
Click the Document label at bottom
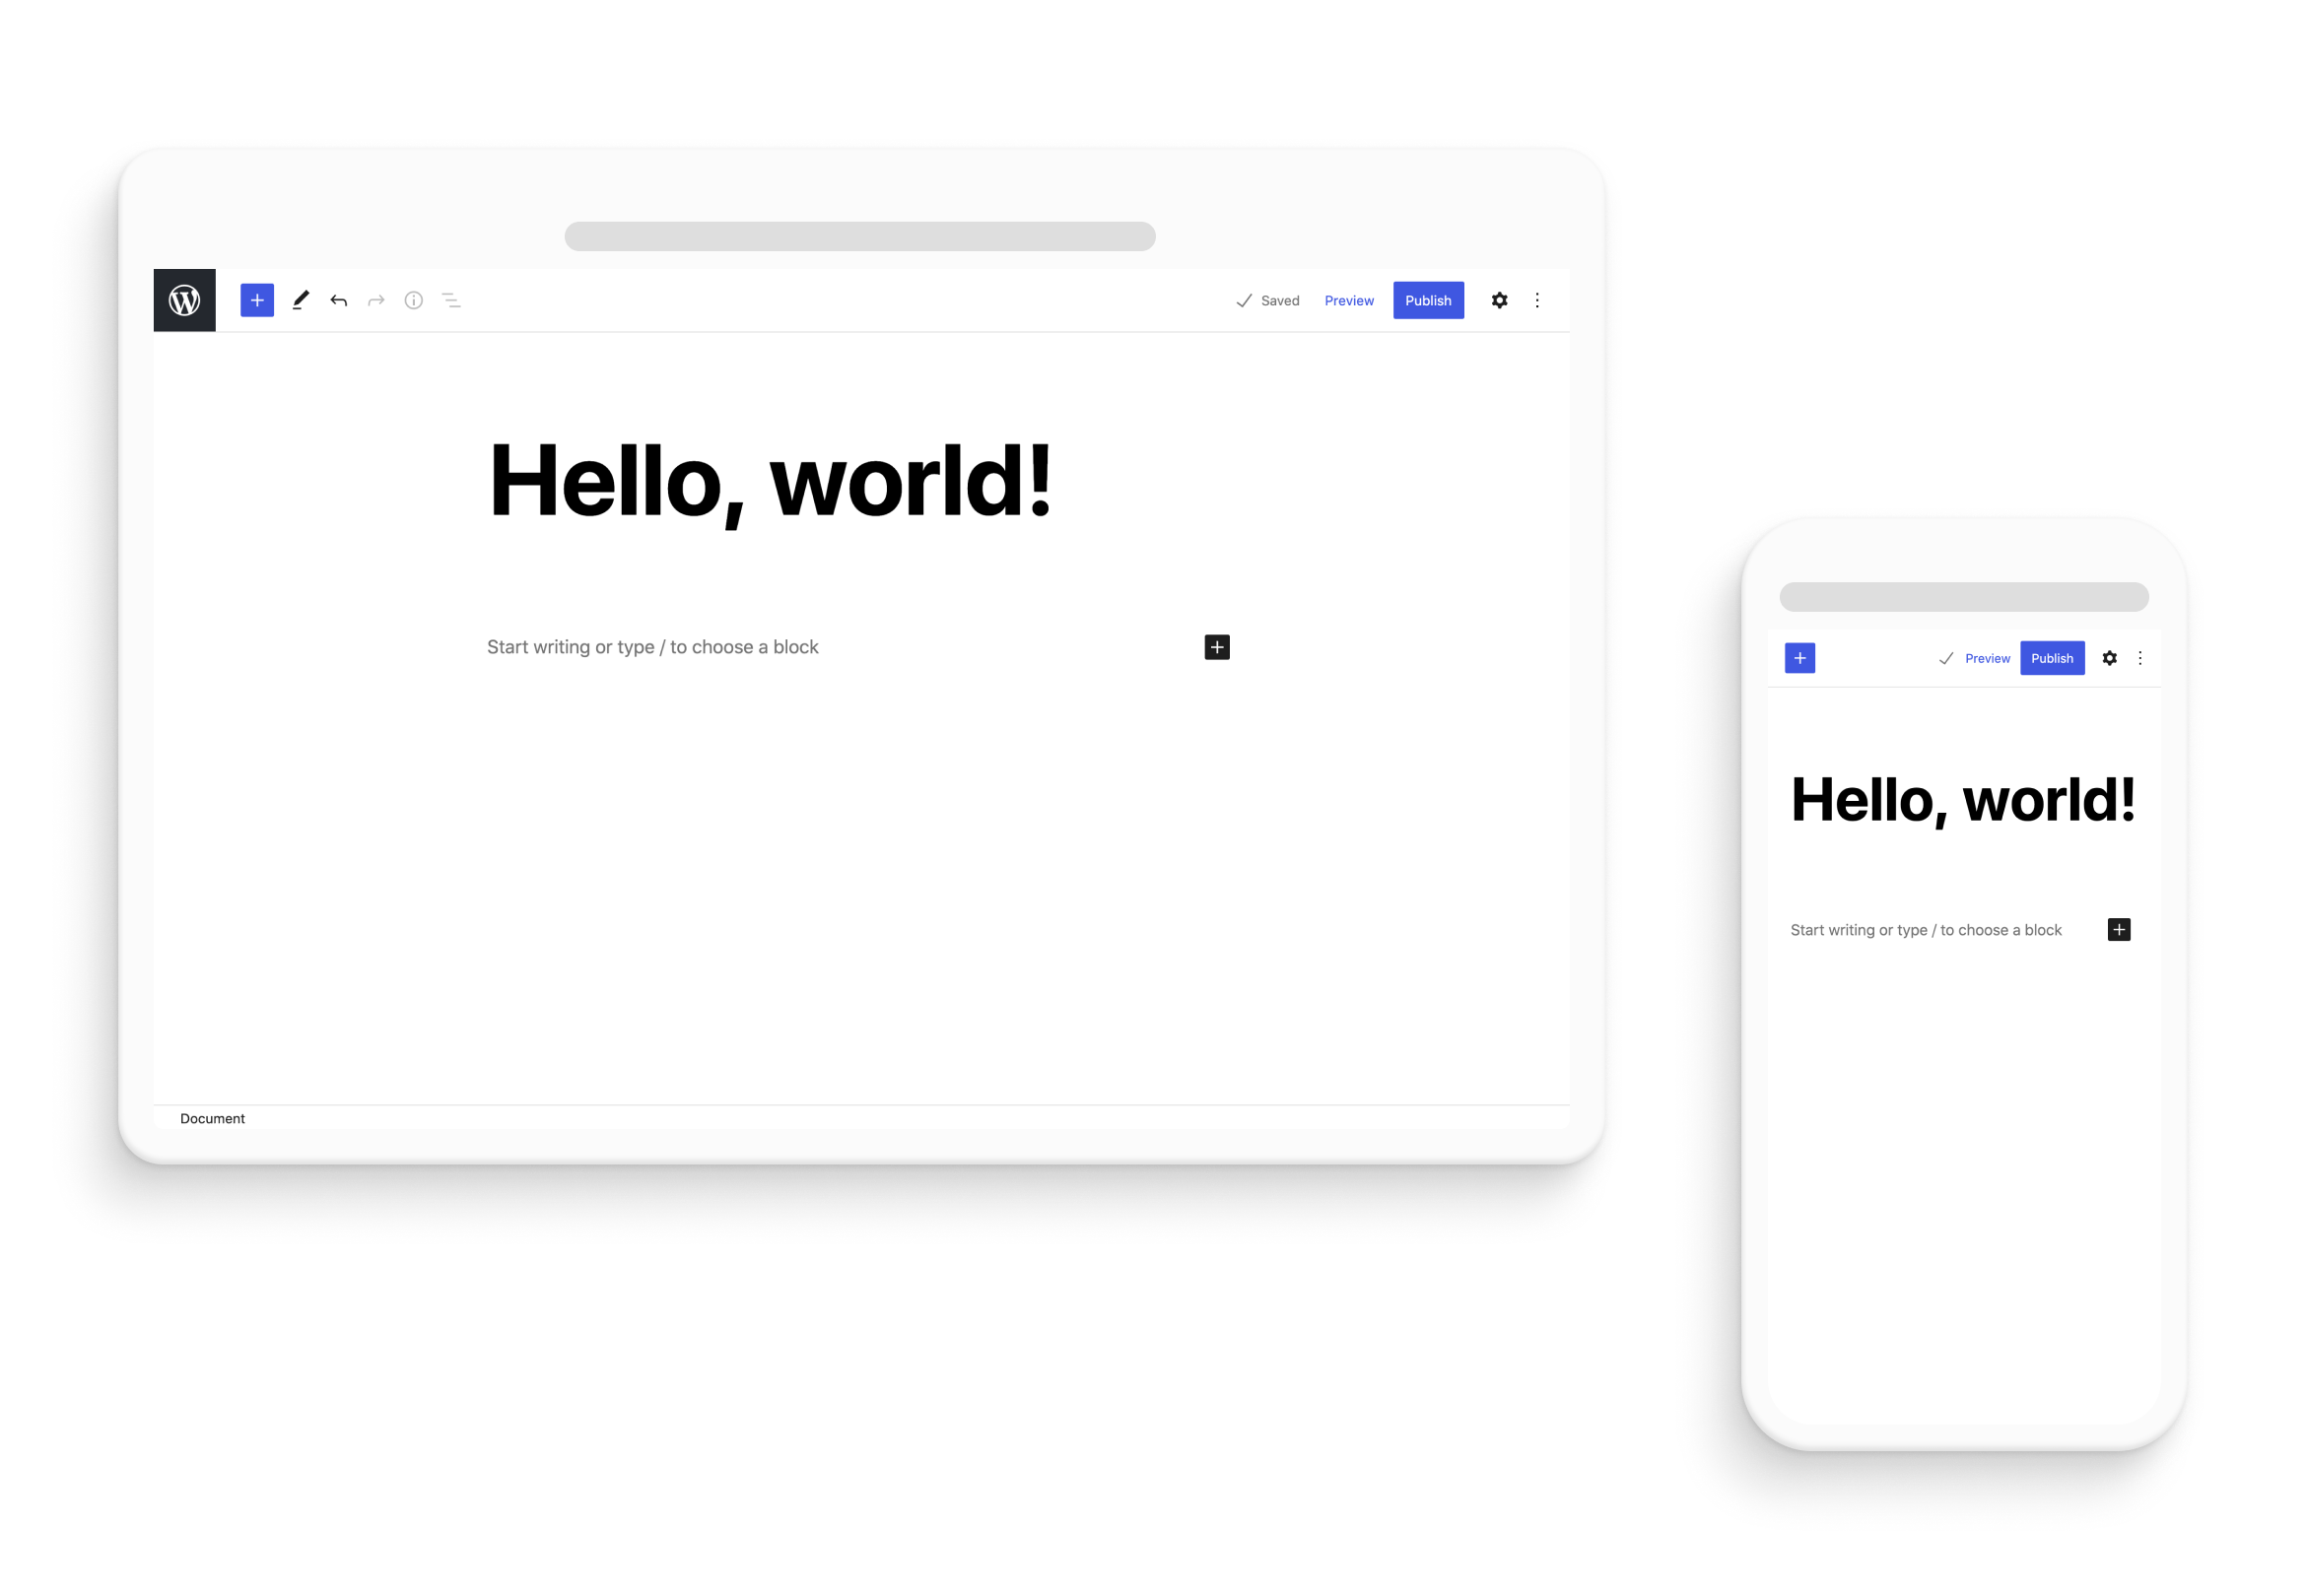point(210,1116)
